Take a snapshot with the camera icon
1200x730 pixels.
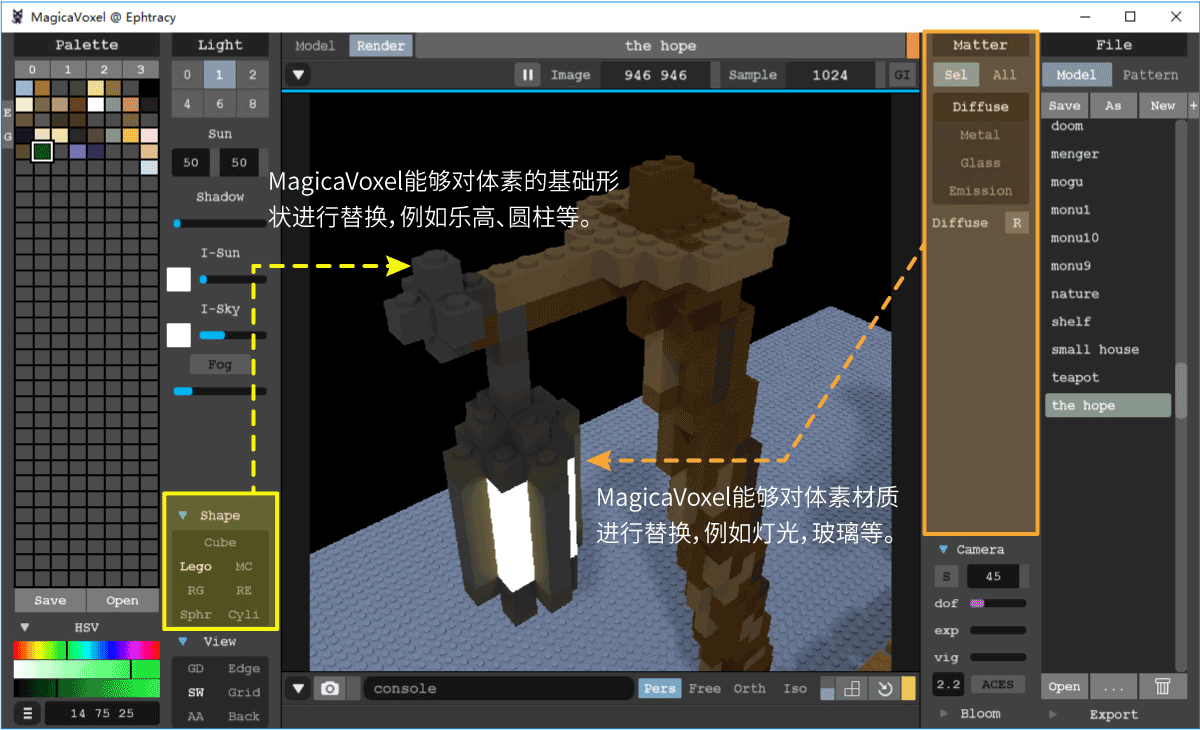point(328,689)
